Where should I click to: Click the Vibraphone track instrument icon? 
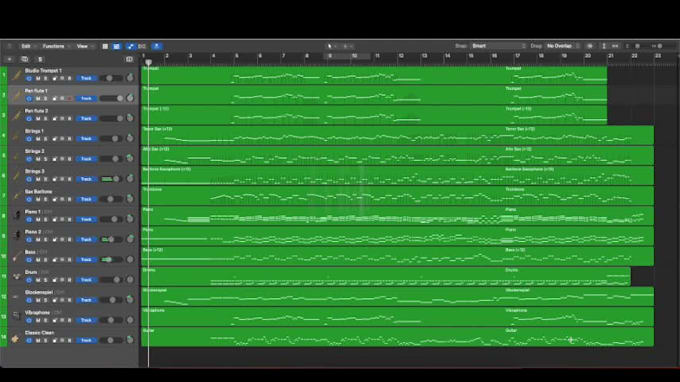(16, 316)
